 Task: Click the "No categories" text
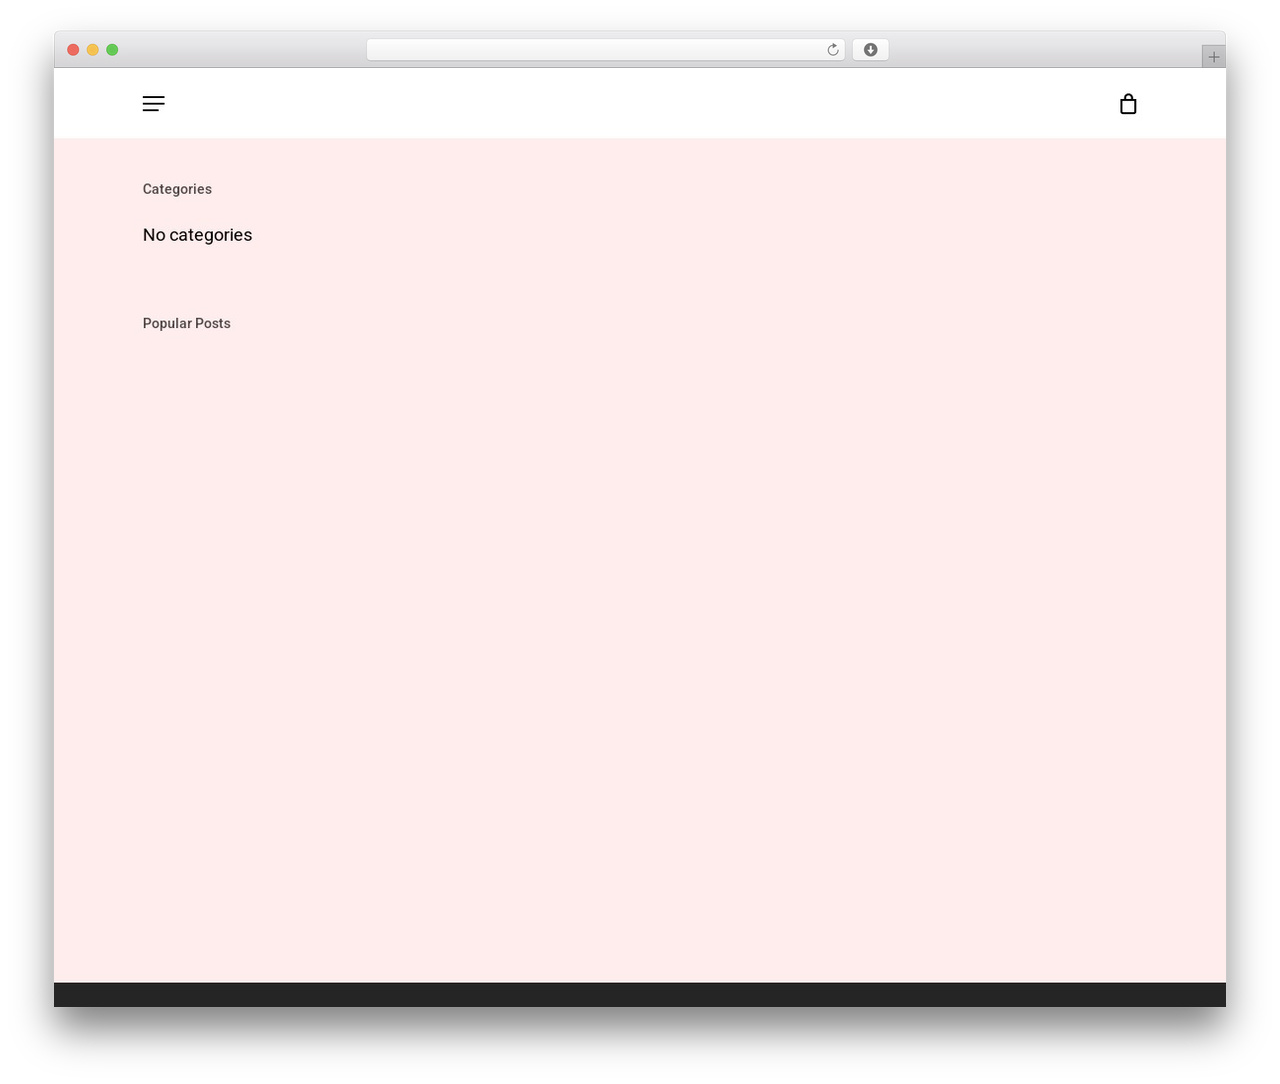197,235
